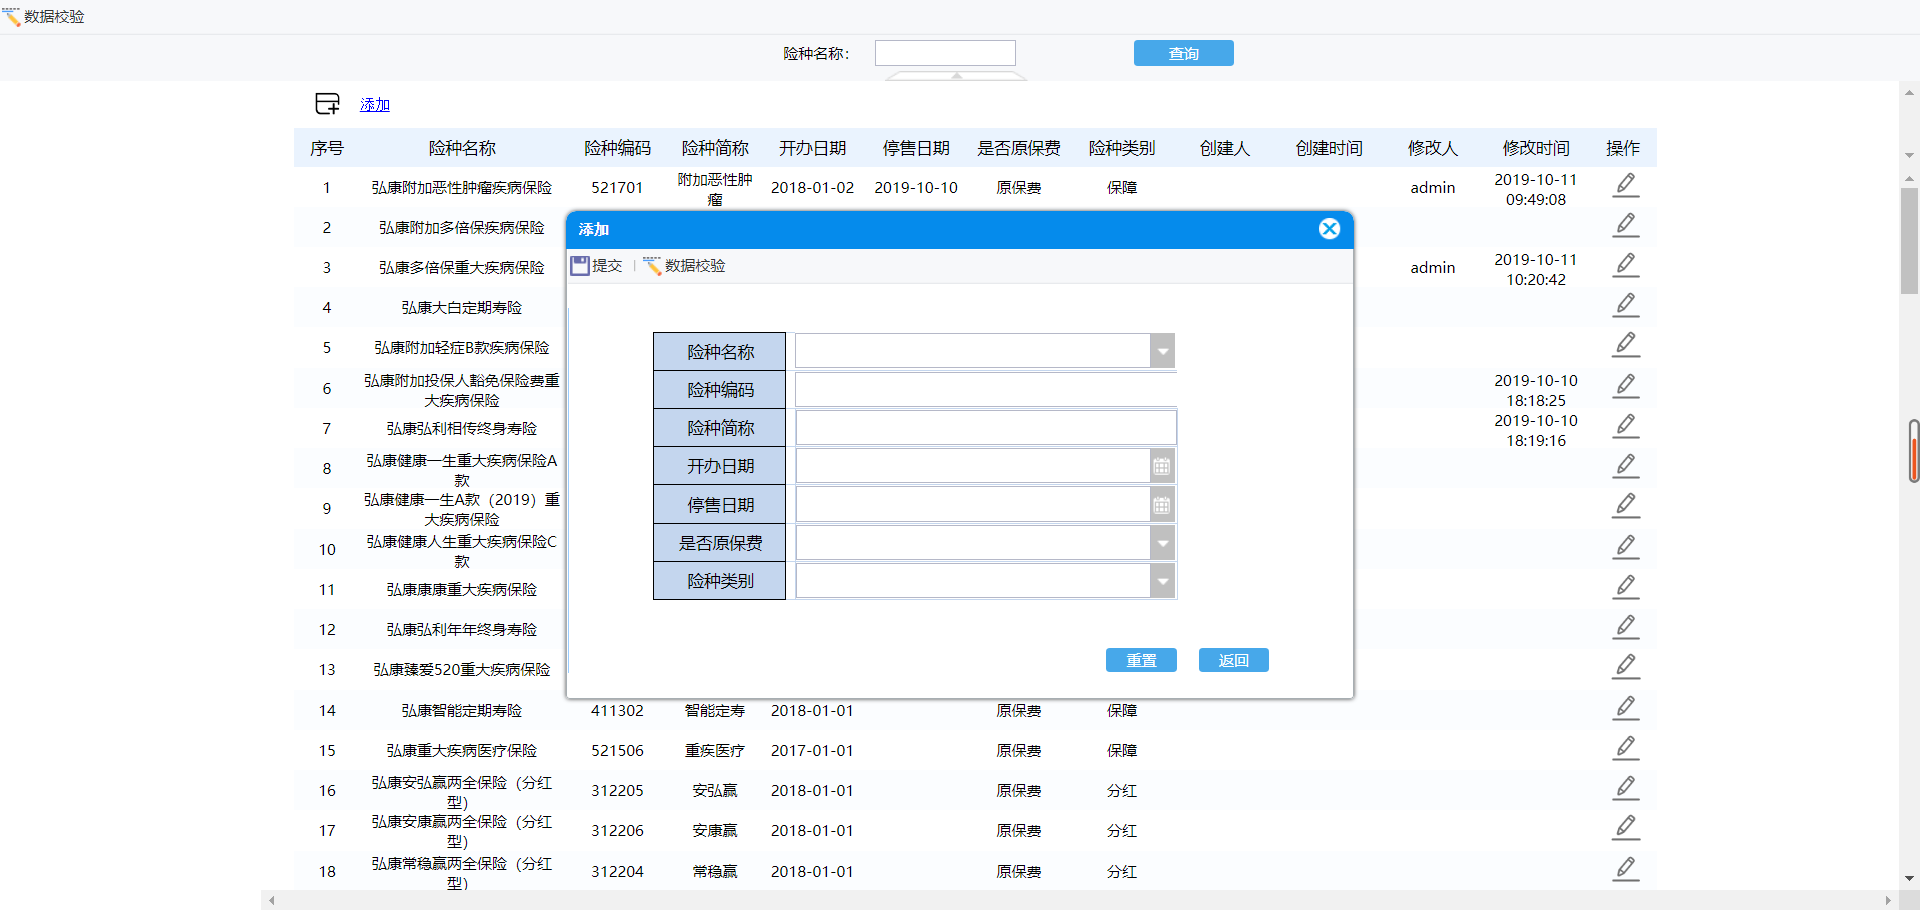Edit row 6 弘康附加投保人豁免保险费
This screenshot has width=1920, height=910.
coord(1626,387)
